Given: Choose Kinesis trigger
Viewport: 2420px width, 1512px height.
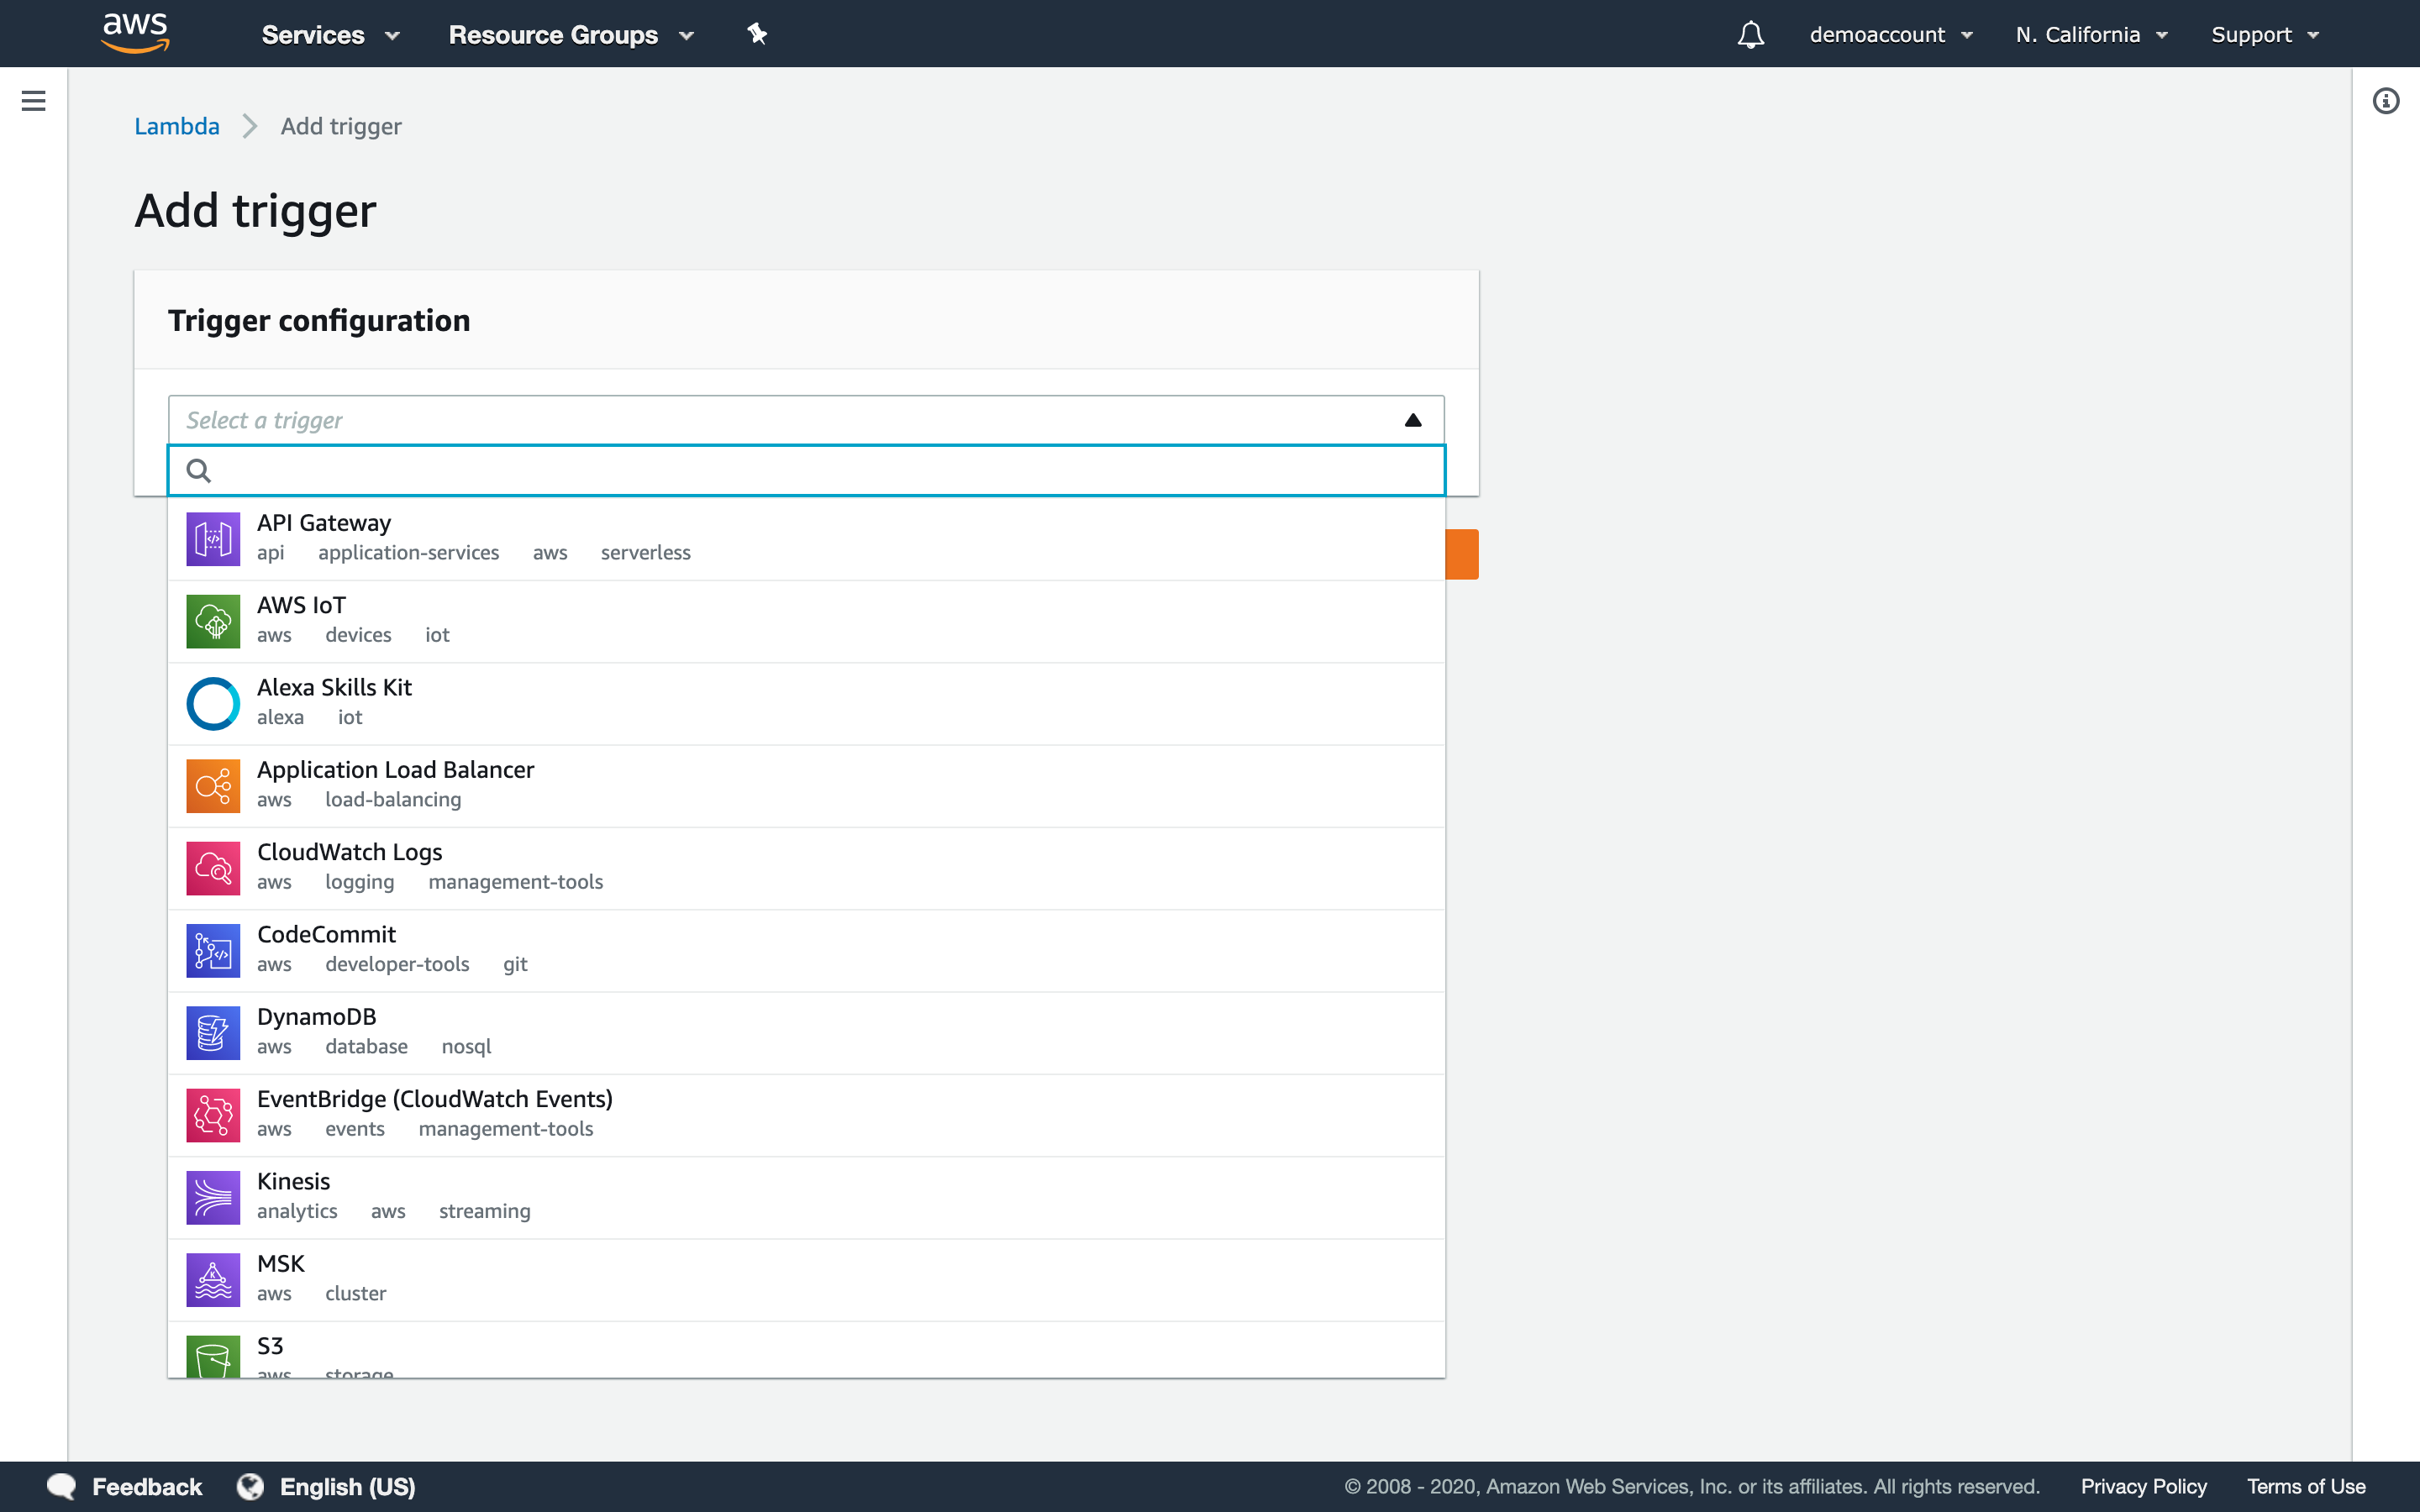Looking at the screenshot, I should point(806,1198).
